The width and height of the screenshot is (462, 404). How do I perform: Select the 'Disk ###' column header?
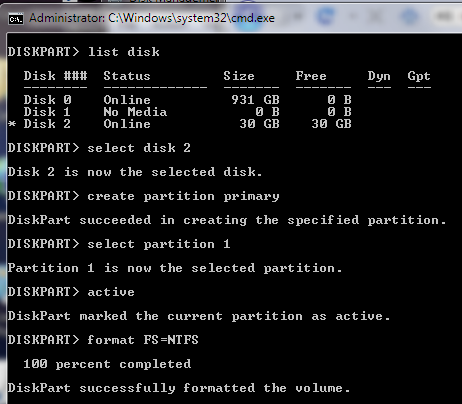point(55,76)
